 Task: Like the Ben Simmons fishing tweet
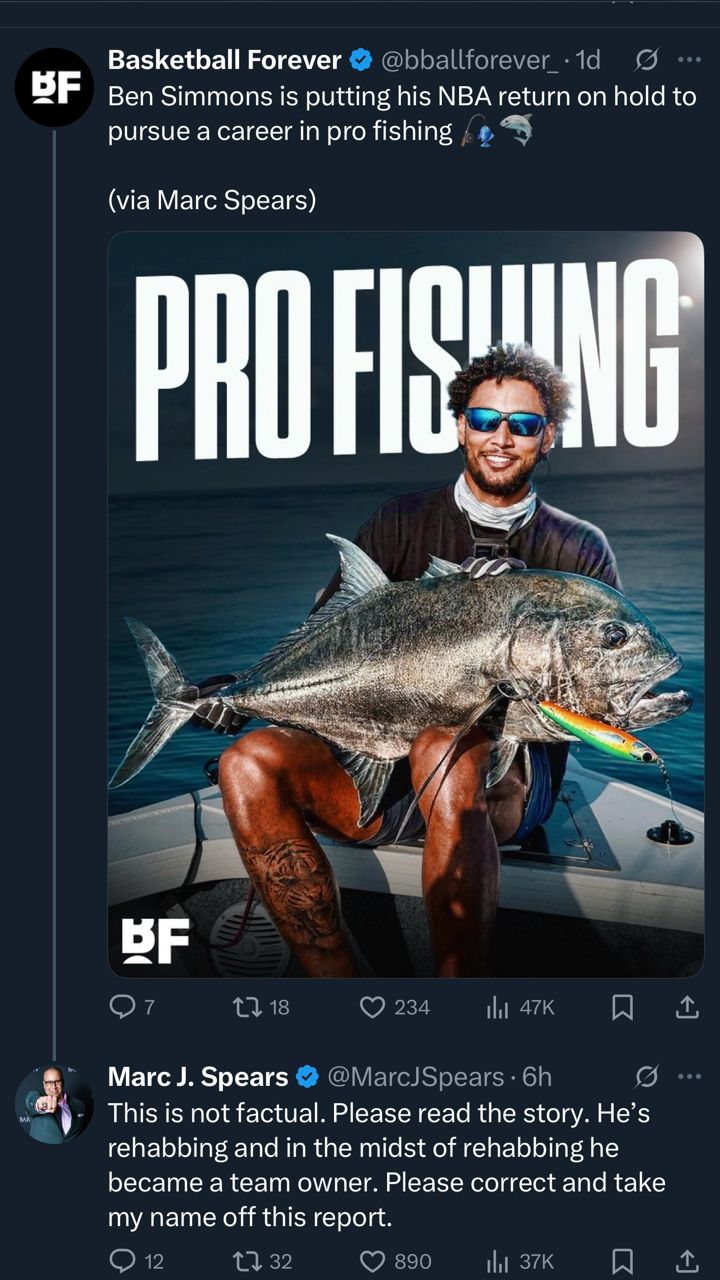point(395,1008)
